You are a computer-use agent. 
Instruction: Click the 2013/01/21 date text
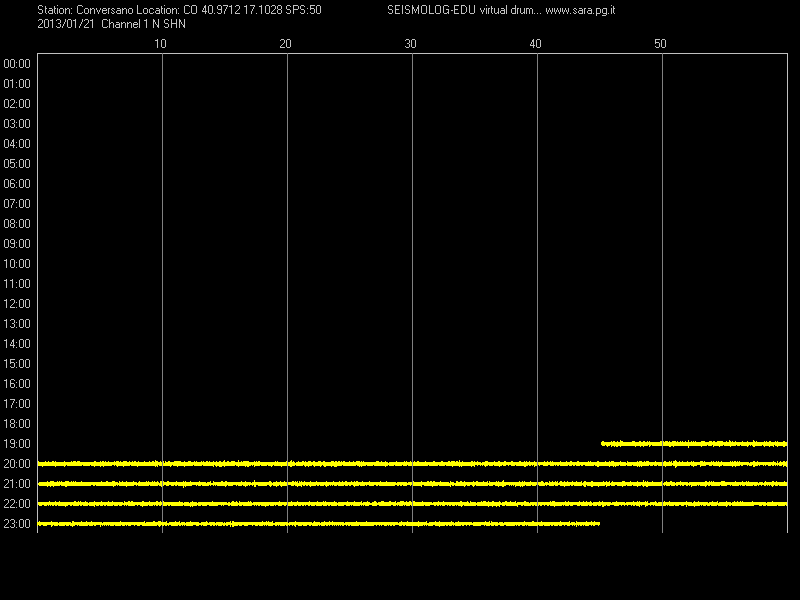66,24
